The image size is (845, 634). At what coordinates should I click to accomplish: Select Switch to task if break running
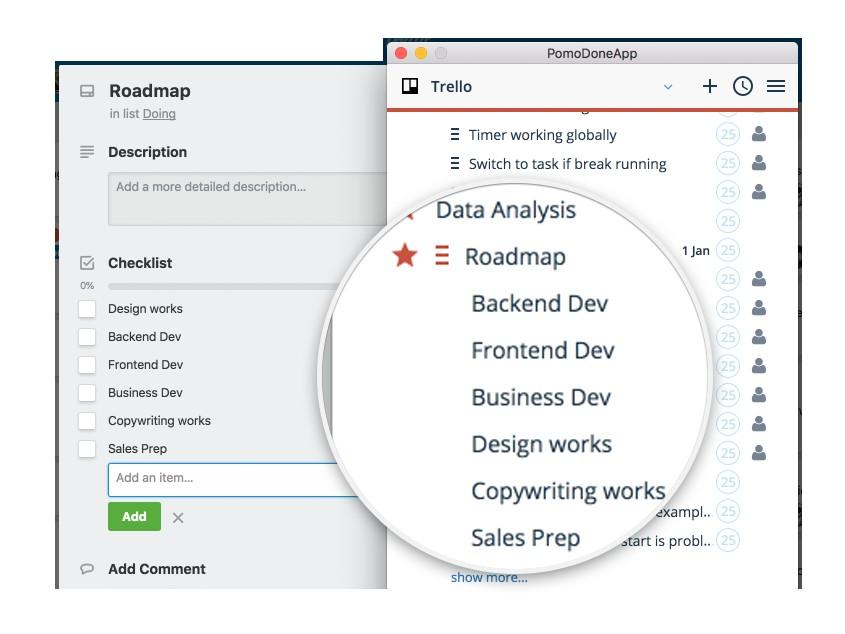tap(567, 164)
